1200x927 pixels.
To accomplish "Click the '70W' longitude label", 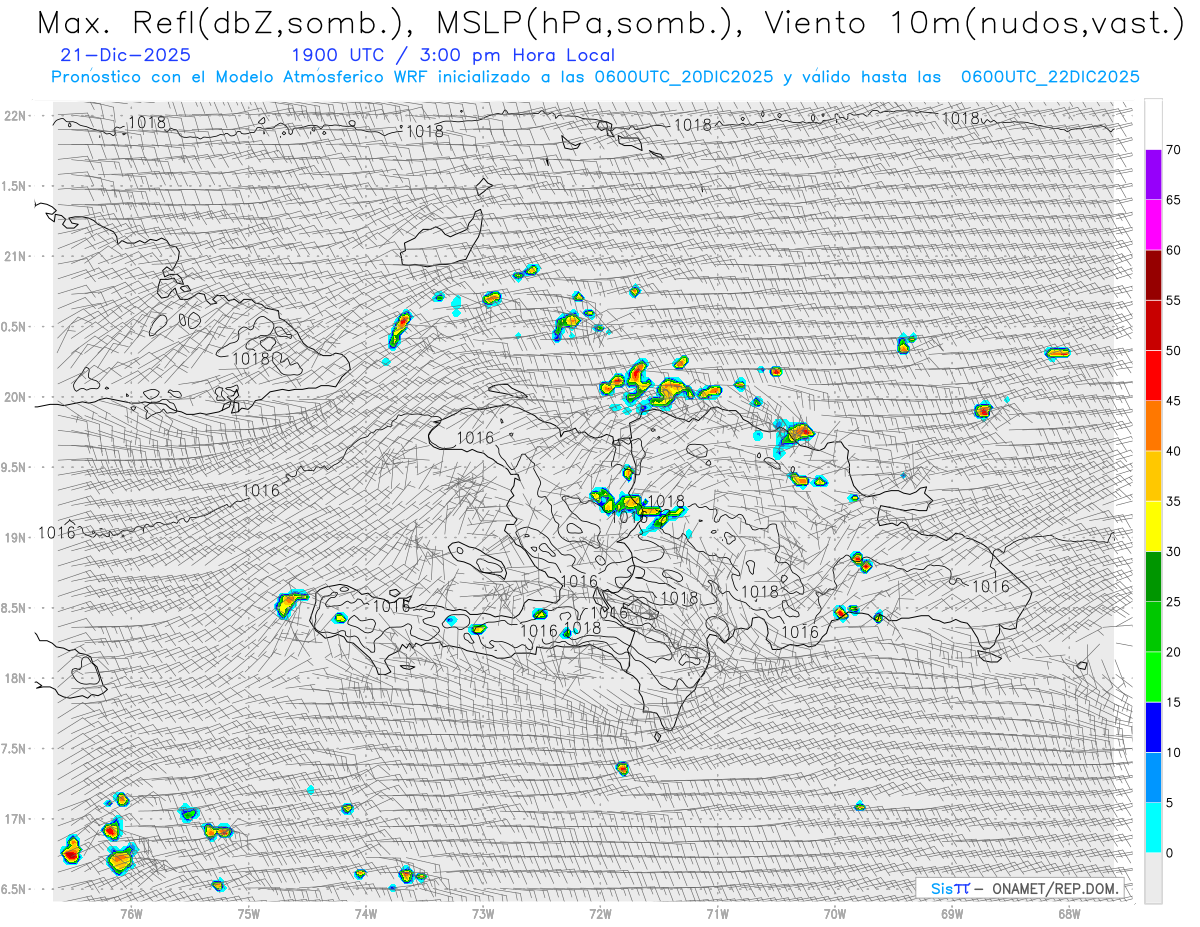I will [x=834, y=912].
